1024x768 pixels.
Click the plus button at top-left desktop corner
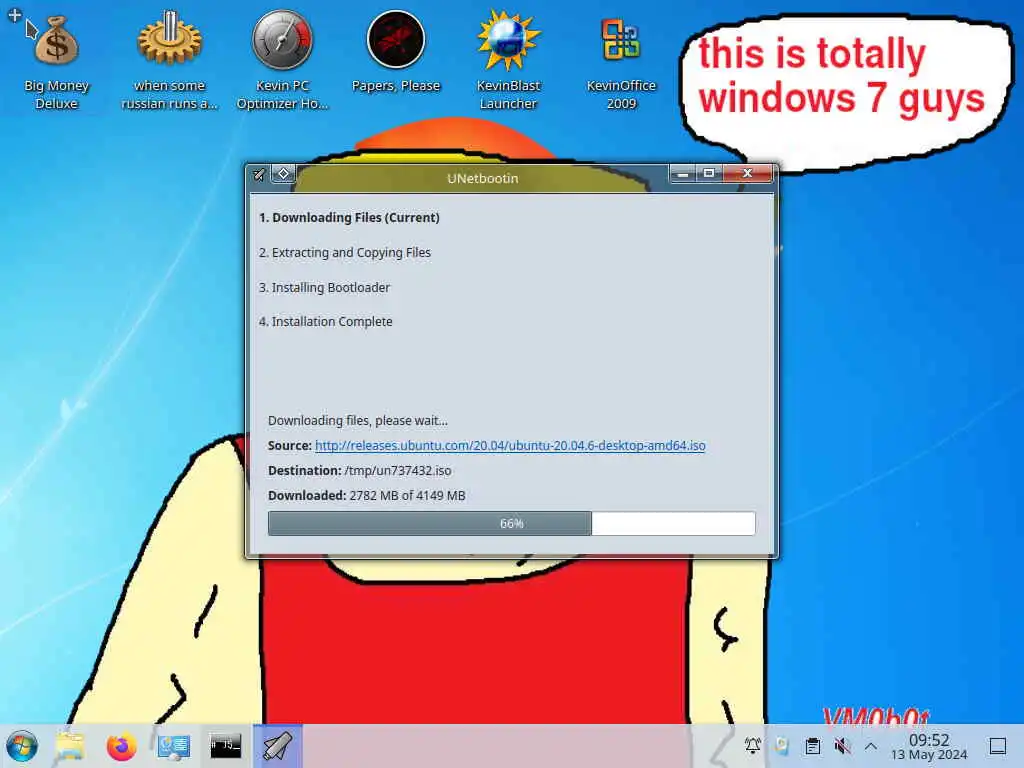[x=14, y=14]
